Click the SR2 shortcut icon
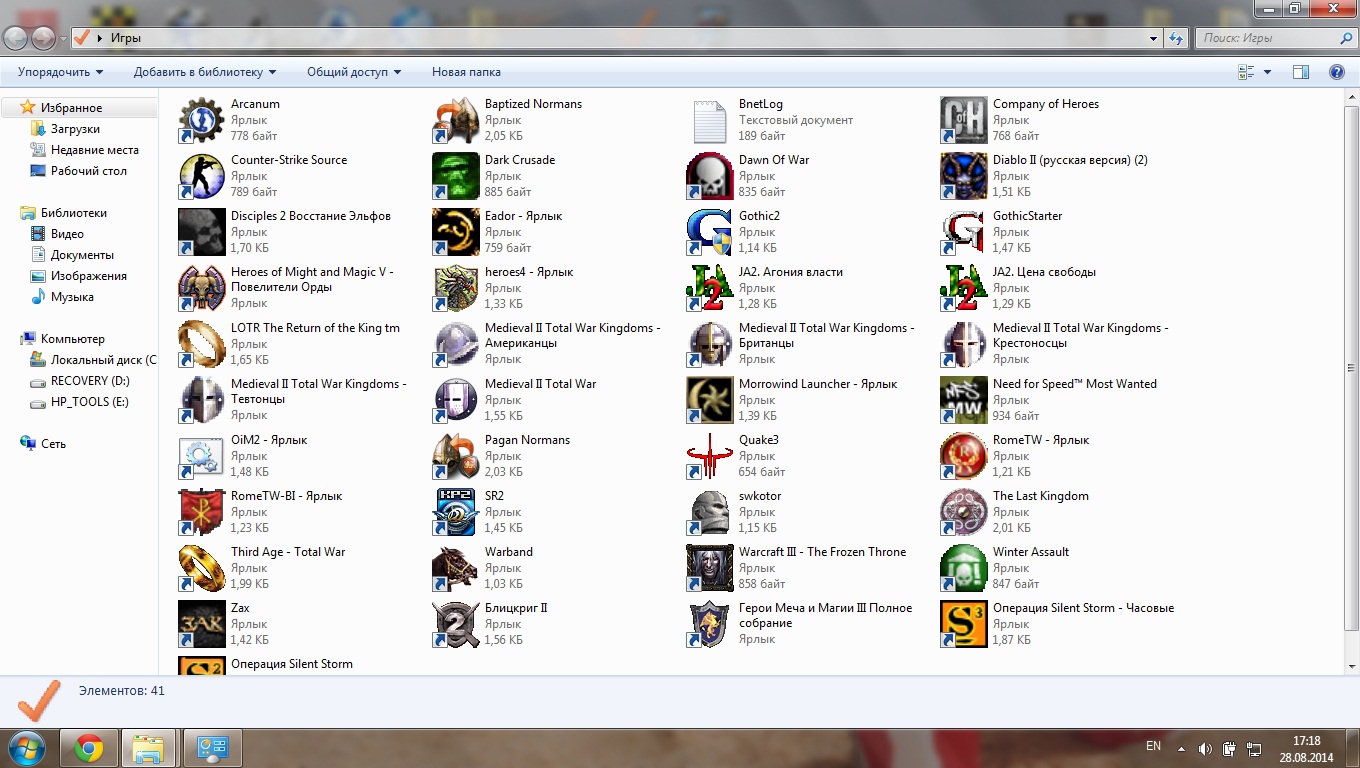 (456, 512)
